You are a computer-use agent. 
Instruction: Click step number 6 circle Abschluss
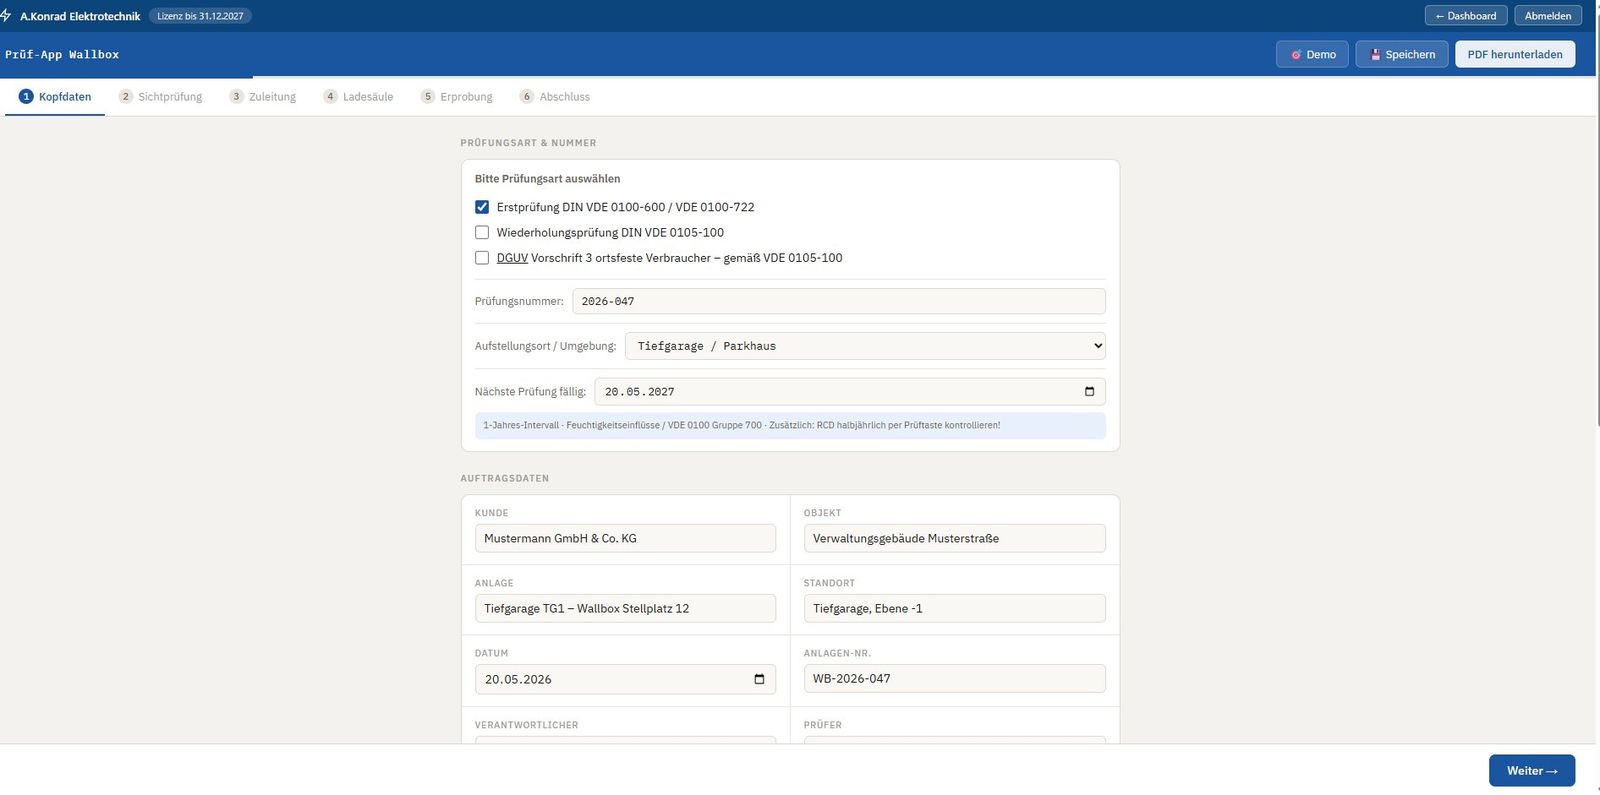(x=527, y=96)
